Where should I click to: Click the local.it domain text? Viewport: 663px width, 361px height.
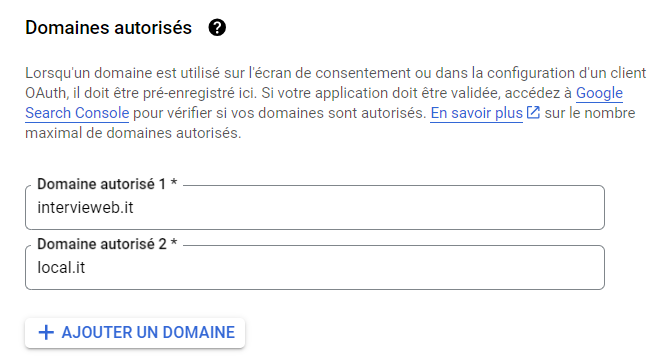point(61,268)
